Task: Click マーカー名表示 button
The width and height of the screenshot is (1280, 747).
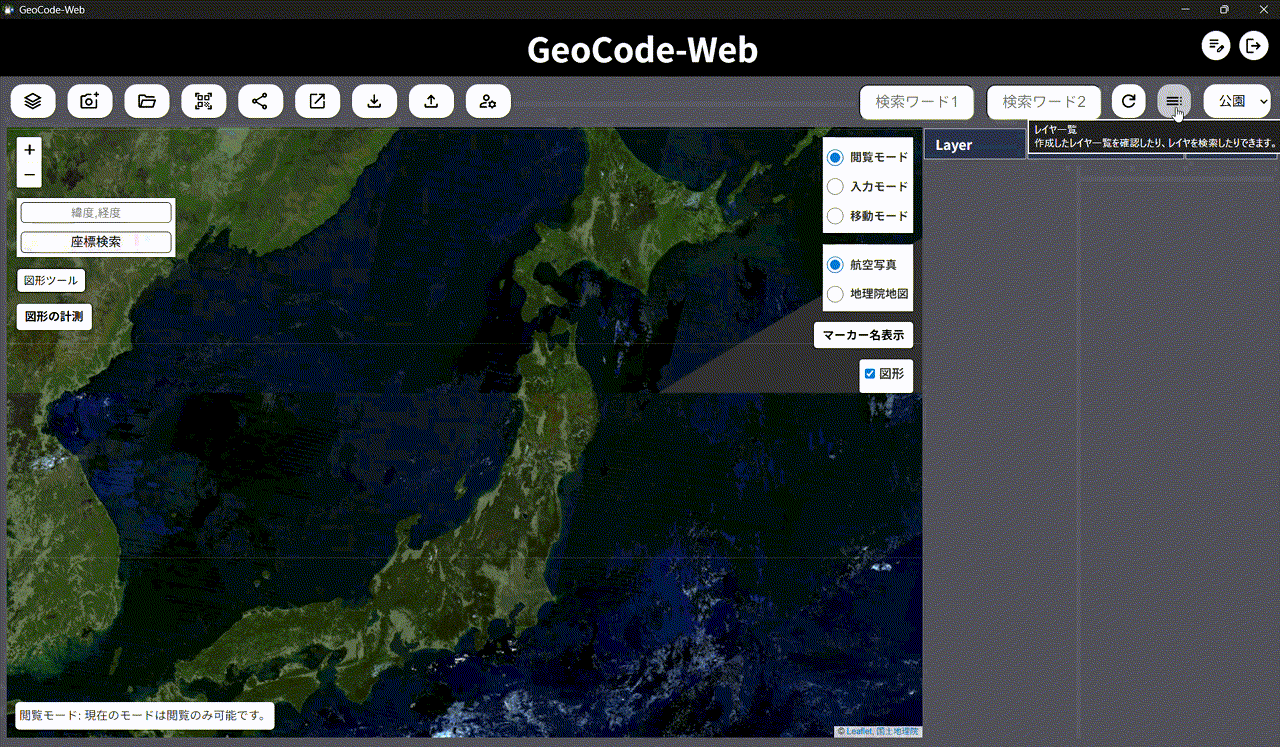Action: pyautogui.click(x=864, y=336)
